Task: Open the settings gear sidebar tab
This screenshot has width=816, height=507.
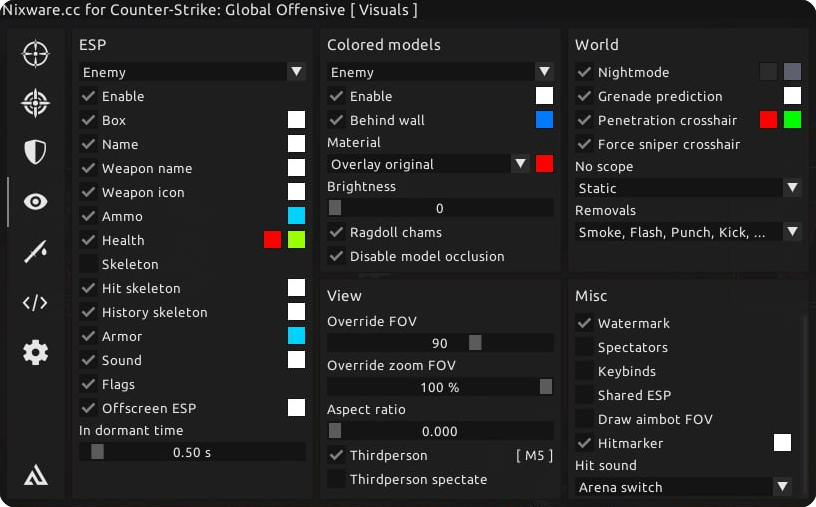Action: (35, 352)
